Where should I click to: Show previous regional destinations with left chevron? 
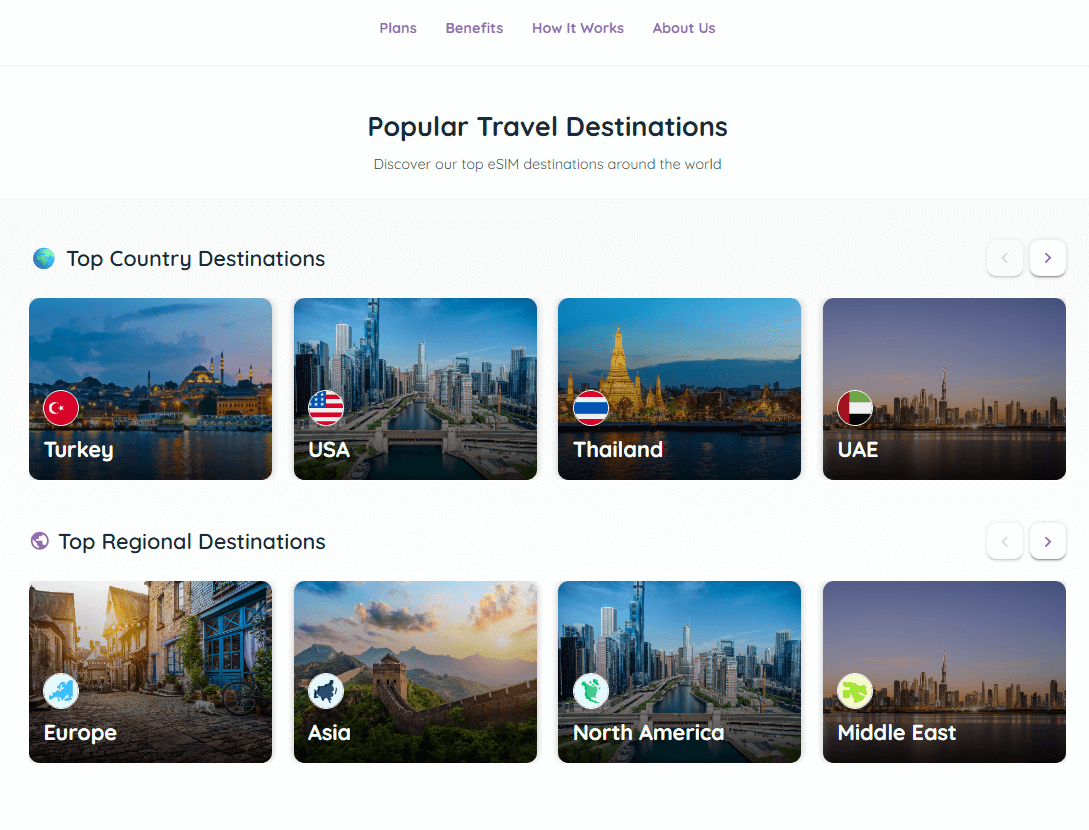(x=1004, y=541)
